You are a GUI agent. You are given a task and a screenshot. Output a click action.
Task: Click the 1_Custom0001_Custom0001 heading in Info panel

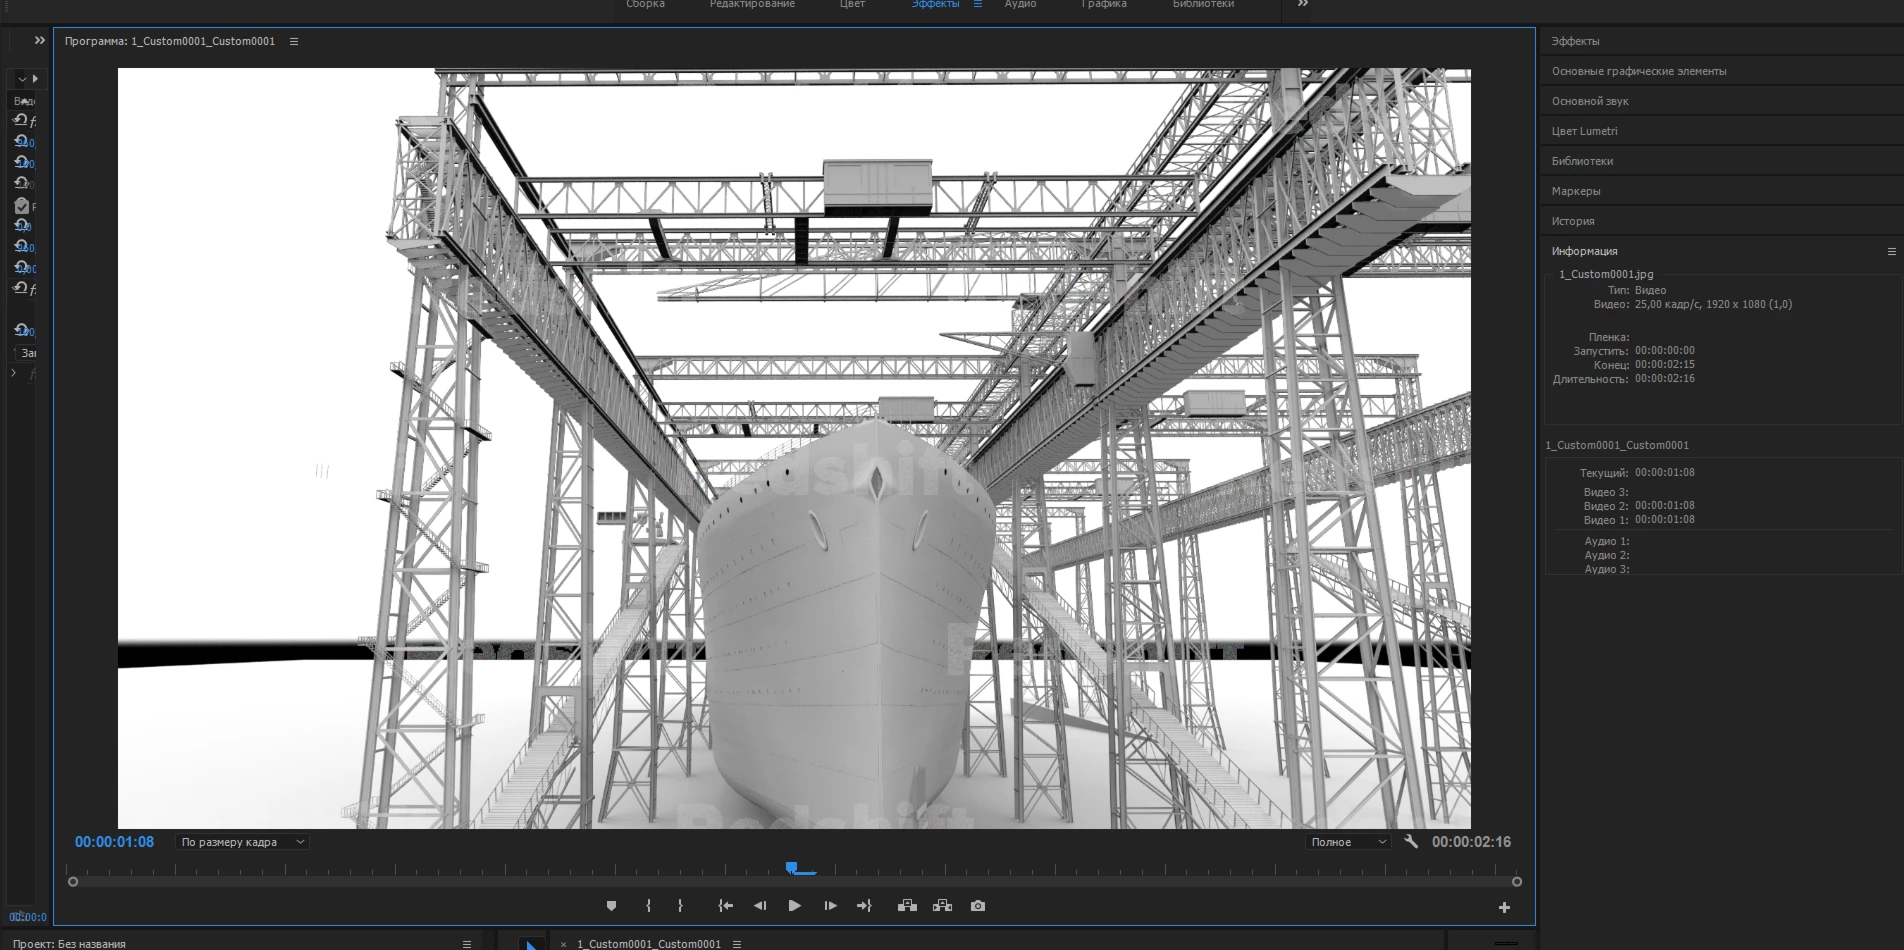(x=1616, y=445)
